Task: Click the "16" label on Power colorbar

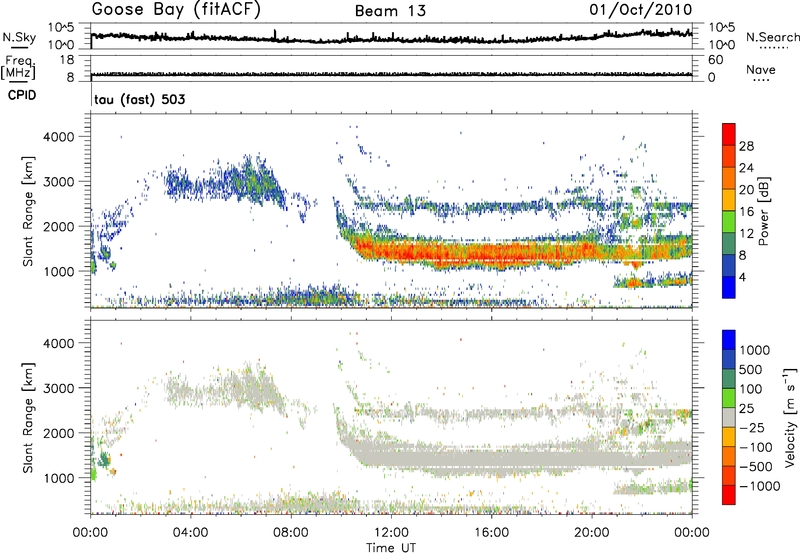Action: coord(746,212)
